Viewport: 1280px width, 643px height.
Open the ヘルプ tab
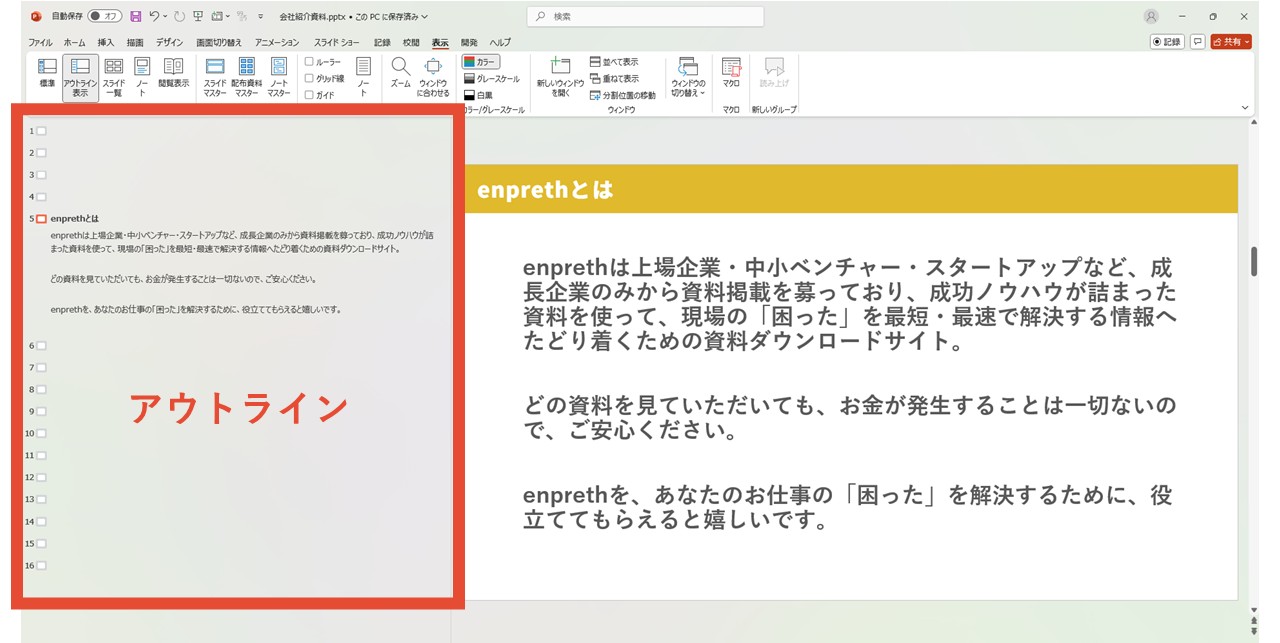[x=500, y=43]
